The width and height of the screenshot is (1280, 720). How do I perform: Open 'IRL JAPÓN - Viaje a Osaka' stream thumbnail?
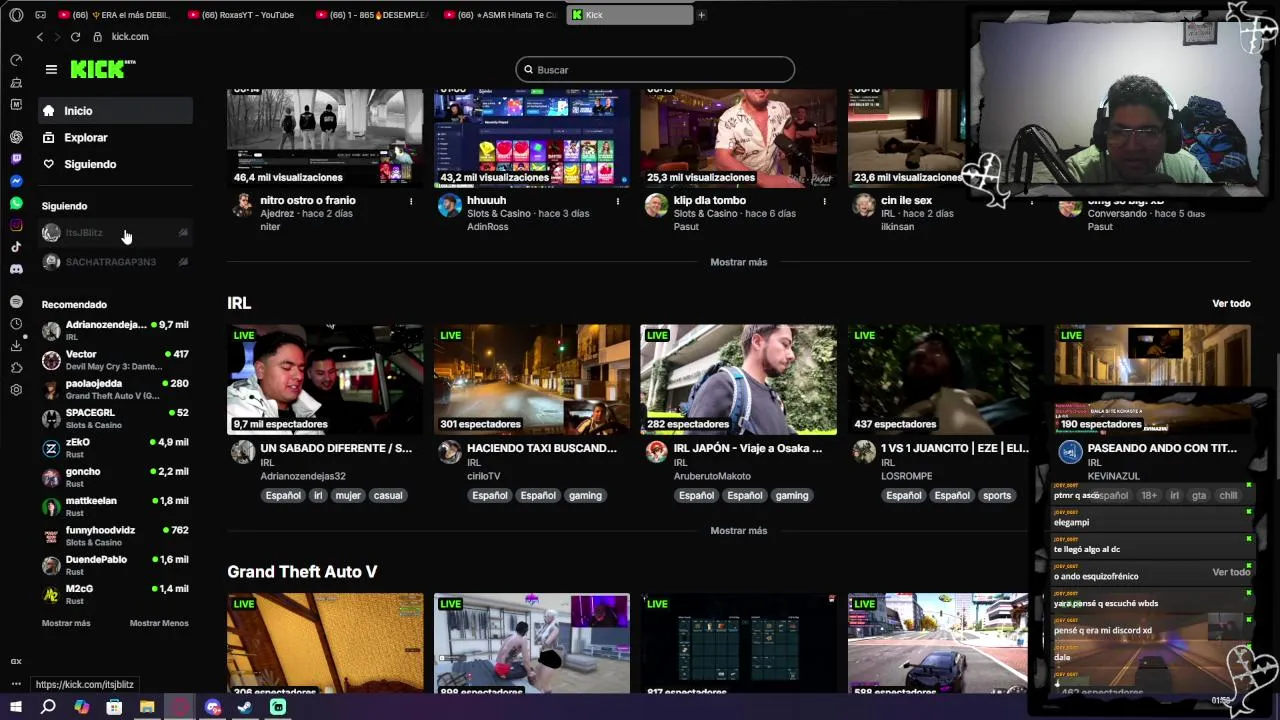738,380
